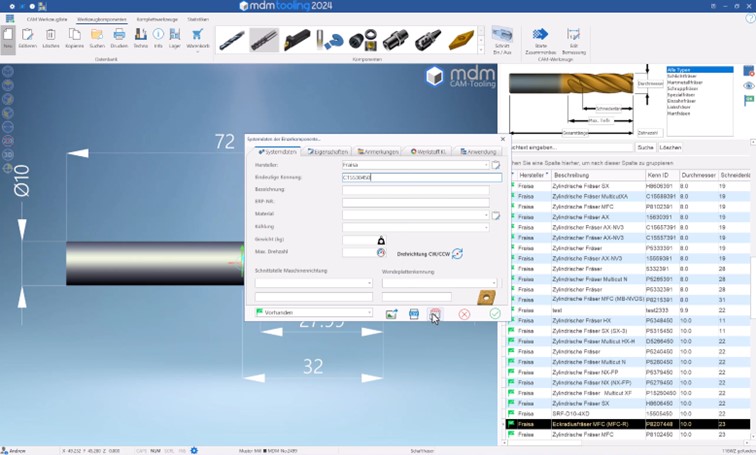Viewport: 756px width, 455px height.
Task: Confirm dialog with green checkmark
Action: 495,314
